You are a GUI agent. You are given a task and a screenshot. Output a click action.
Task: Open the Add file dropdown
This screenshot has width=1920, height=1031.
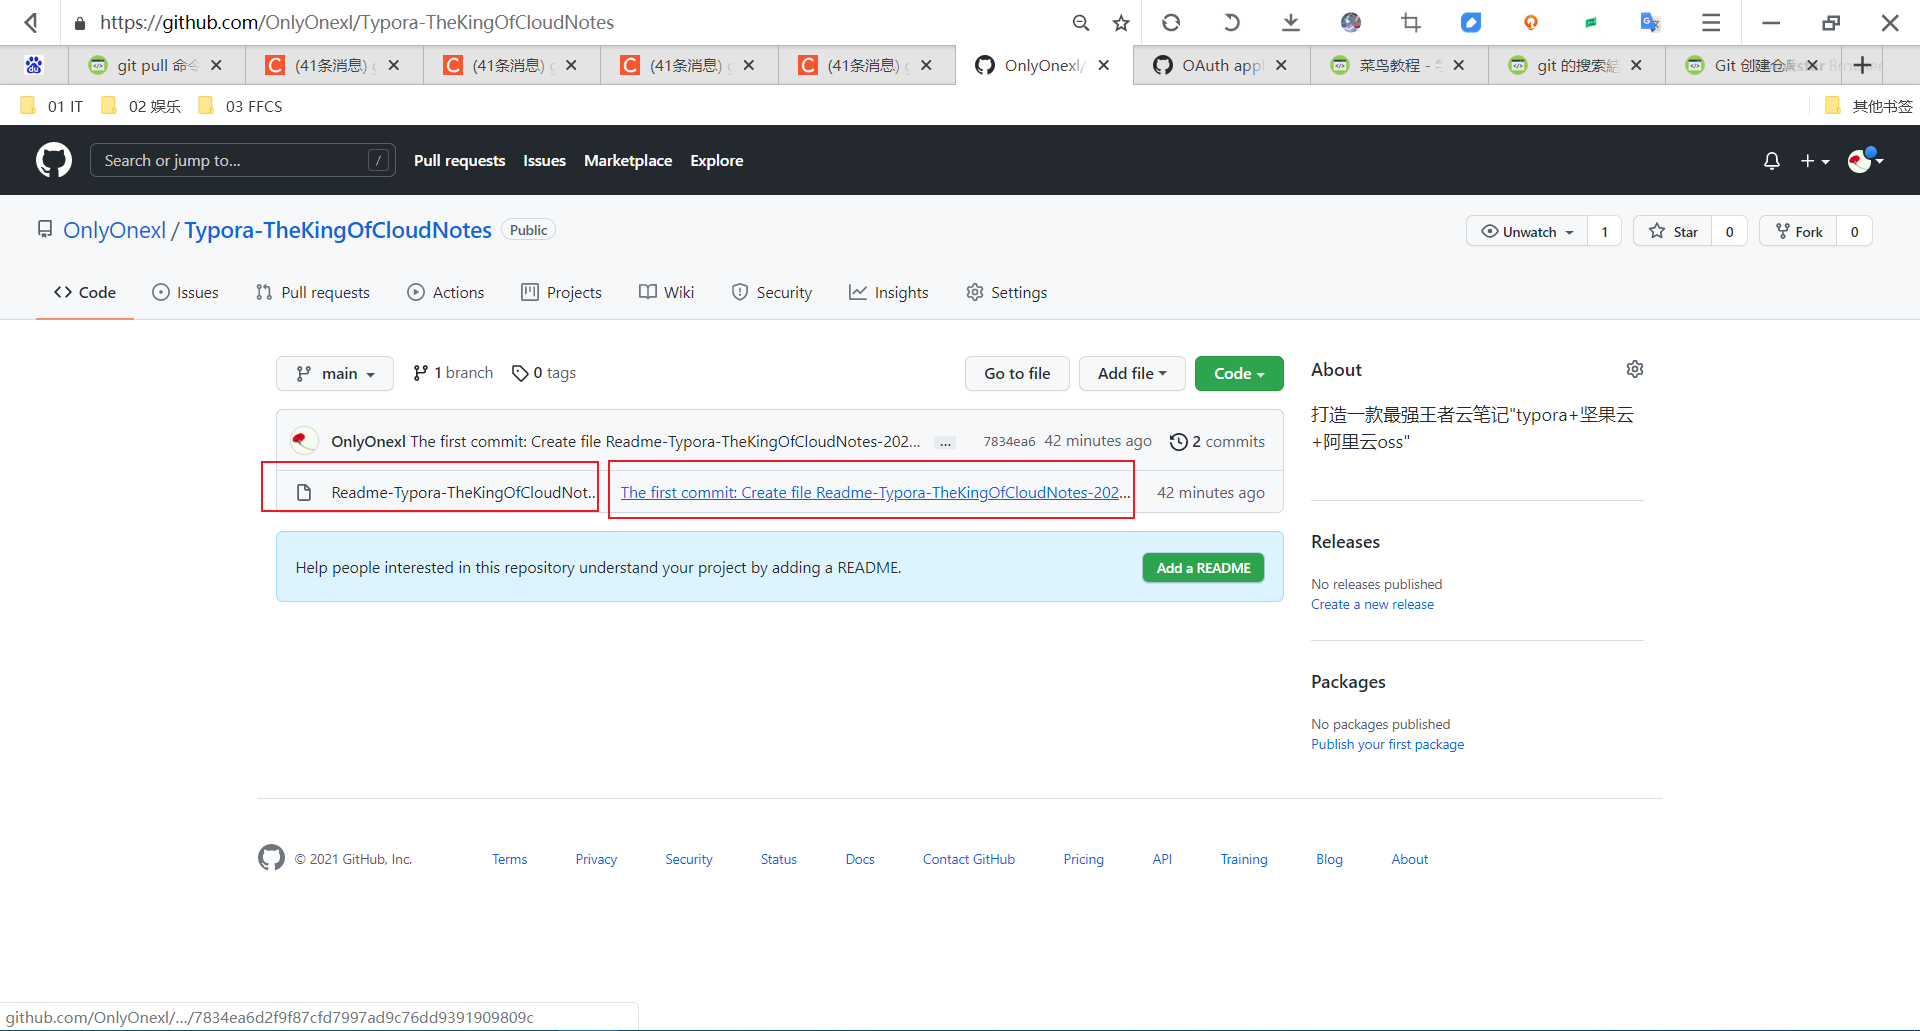click(x=1132, y=373)
